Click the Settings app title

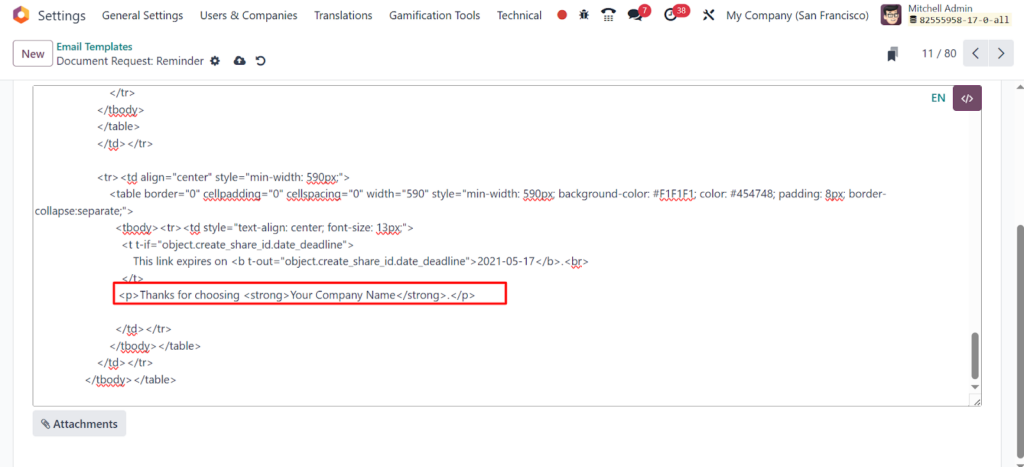pos(61,15)
